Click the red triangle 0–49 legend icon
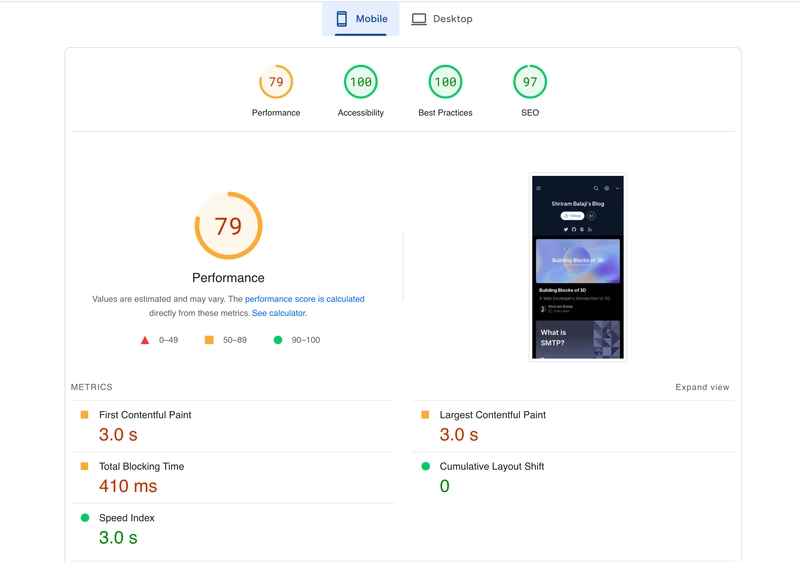The height and width of the screenshot is (562, 800). 145,340
